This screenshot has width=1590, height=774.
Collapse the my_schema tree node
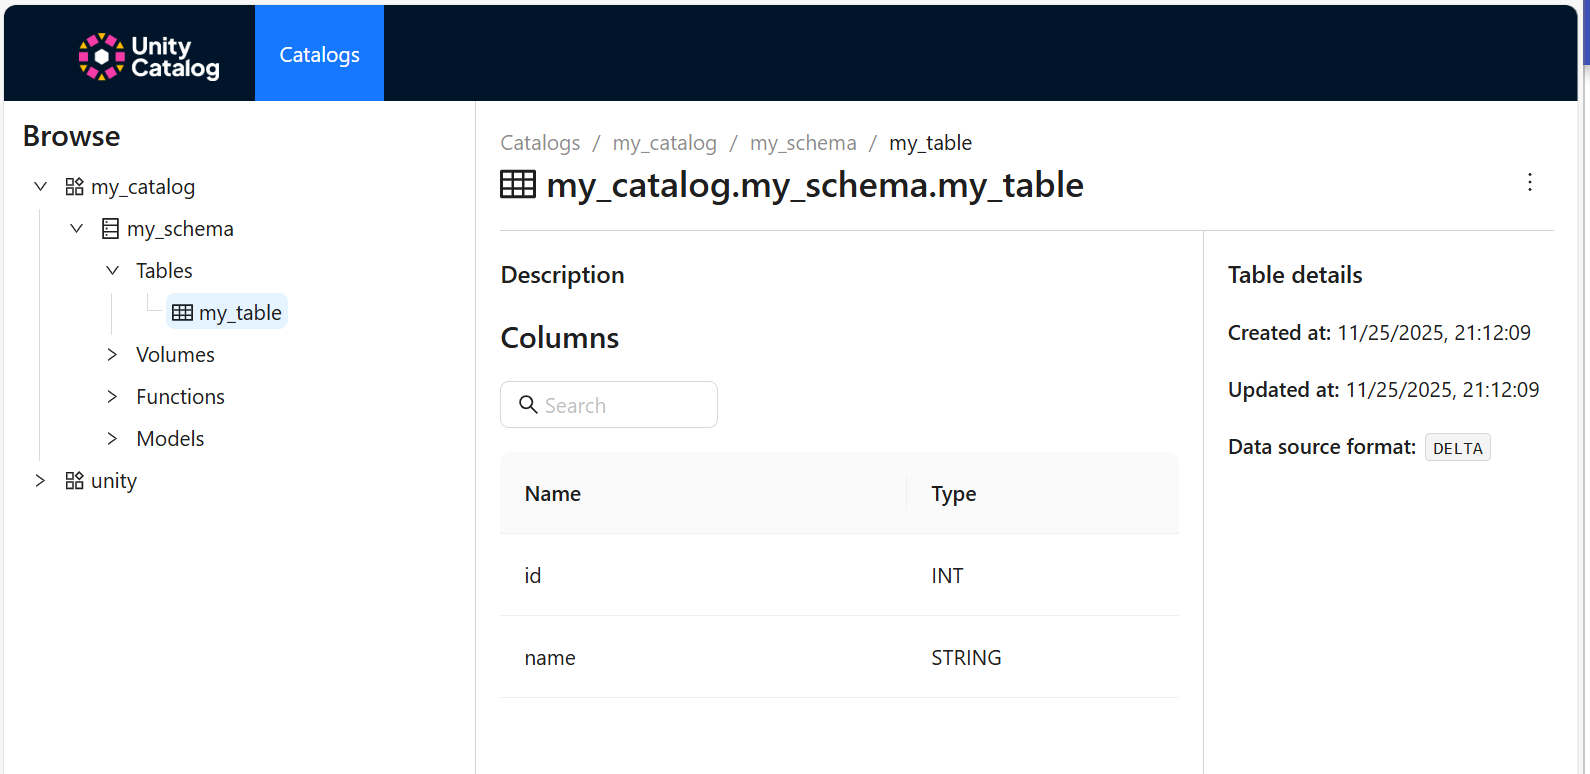pyautogui.click(x=76, y=229)
